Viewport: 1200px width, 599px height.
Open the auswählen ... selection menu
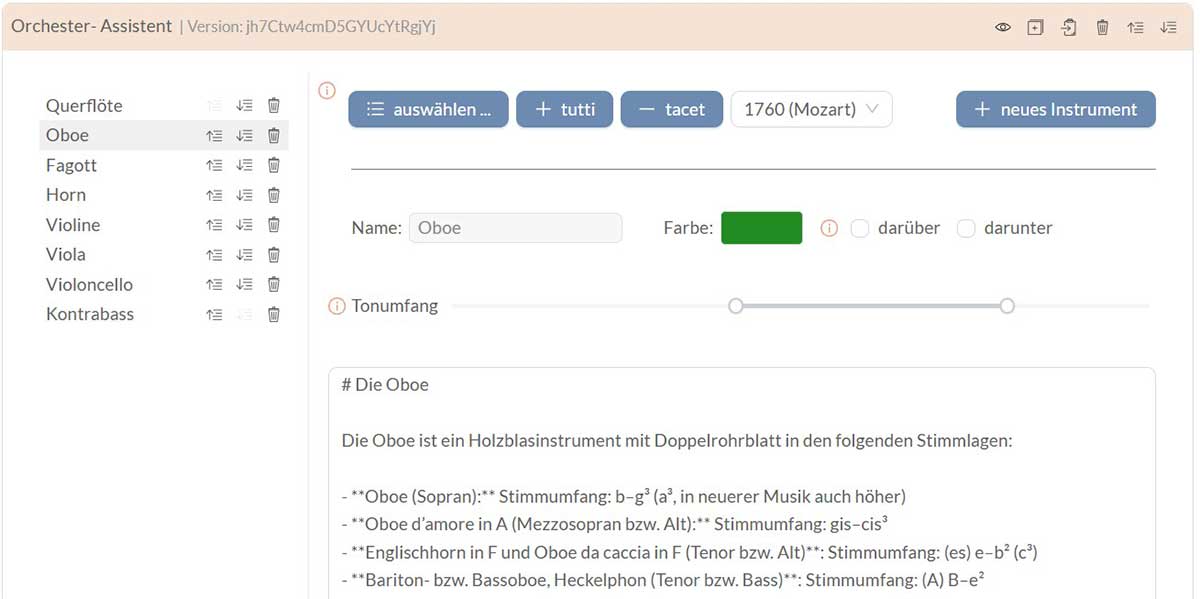coord(428,110)
